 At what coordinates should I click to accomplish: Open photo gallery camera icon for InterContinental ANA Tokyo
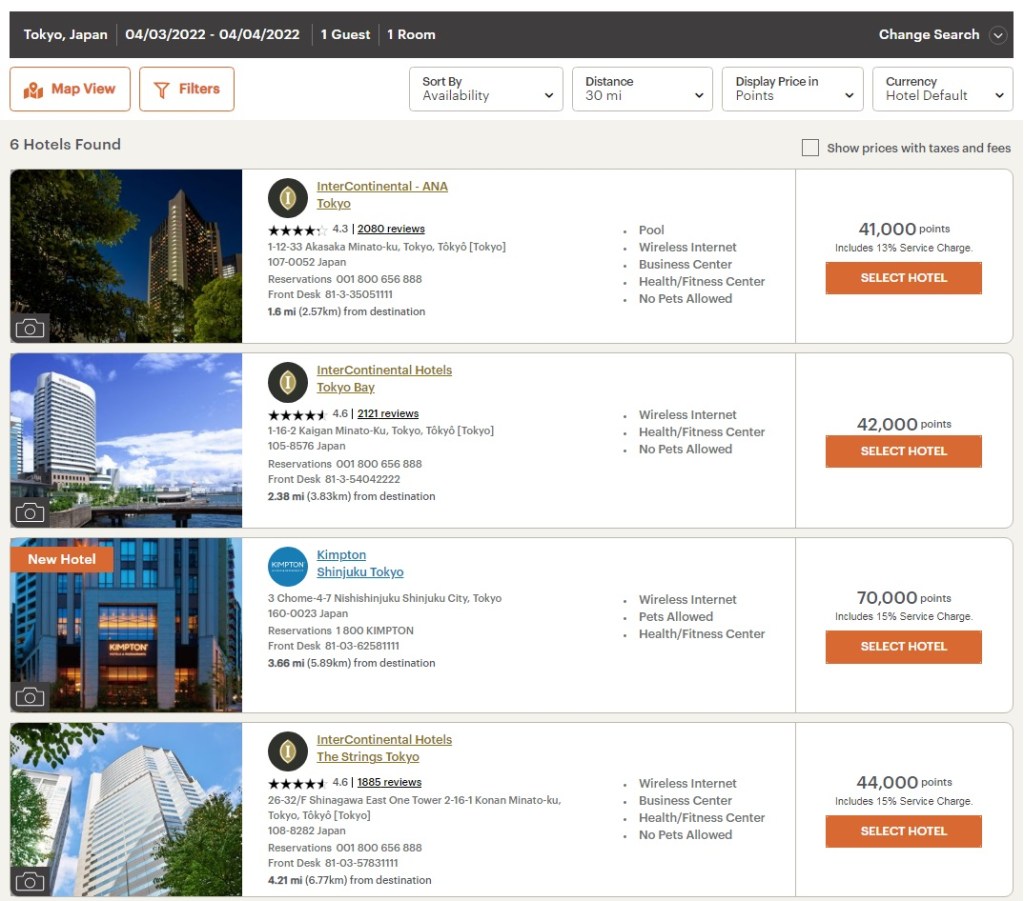click(30, 328)
